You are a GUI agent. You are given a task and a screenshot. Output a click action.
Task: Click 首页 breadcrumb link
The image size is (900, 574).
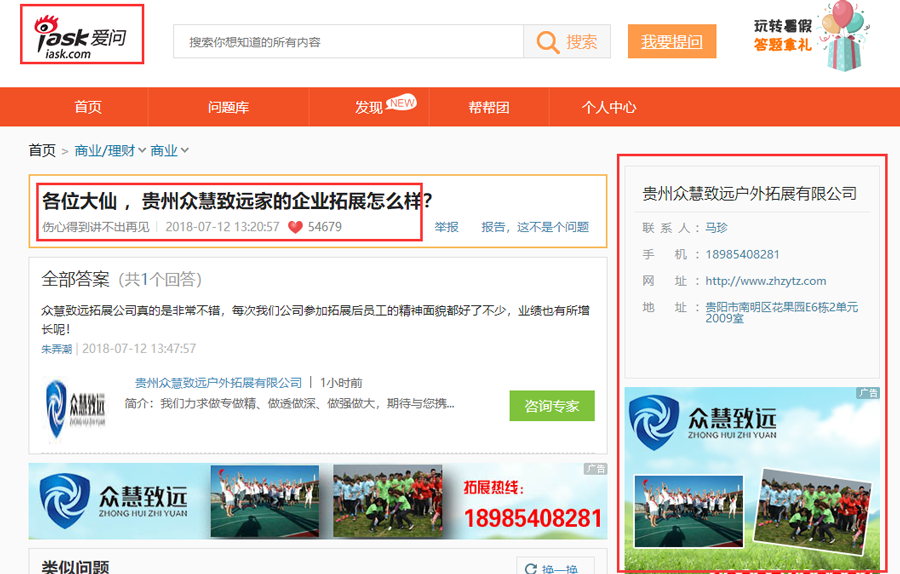(42, 150)
